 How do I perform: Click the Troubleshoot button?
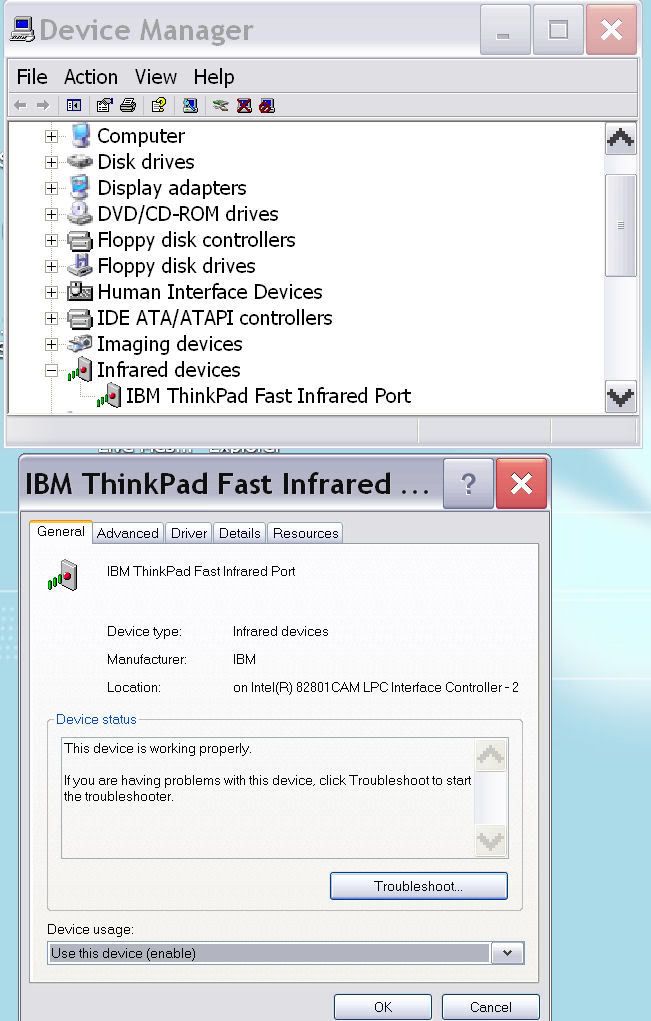pyautogui.click(x=418, y=886)
